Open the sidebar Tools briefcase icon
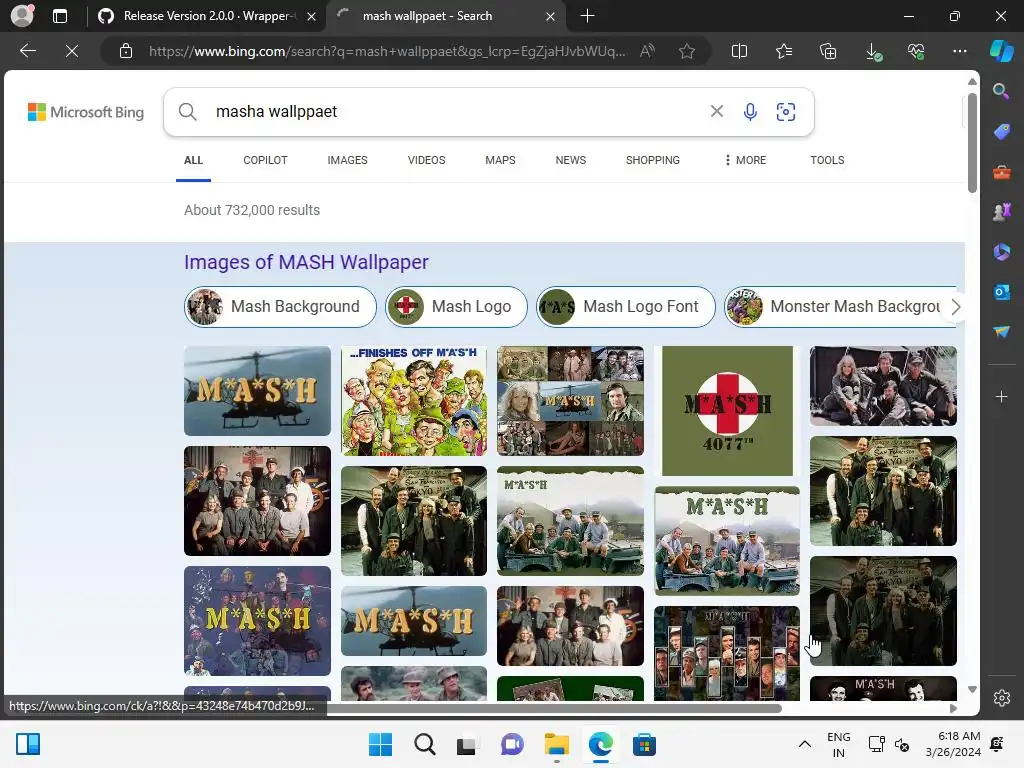Screen dimensions: 1024x768 tap(1001, 172)
